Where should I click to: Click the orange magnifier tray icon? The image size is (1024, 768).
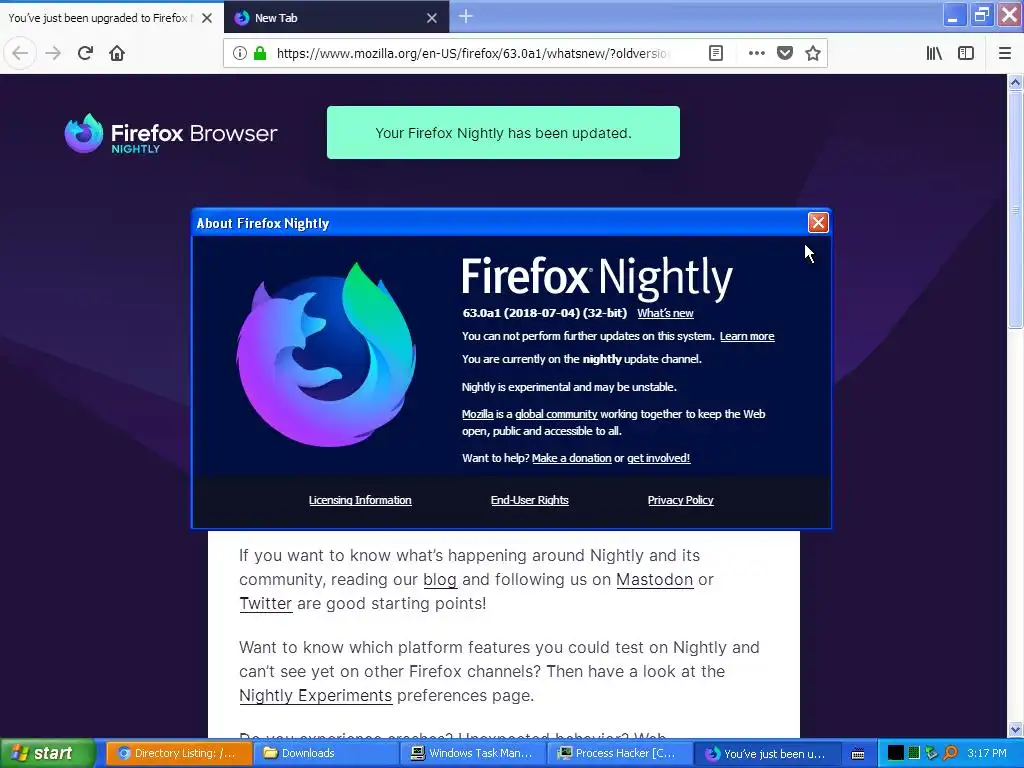[950, 753]
